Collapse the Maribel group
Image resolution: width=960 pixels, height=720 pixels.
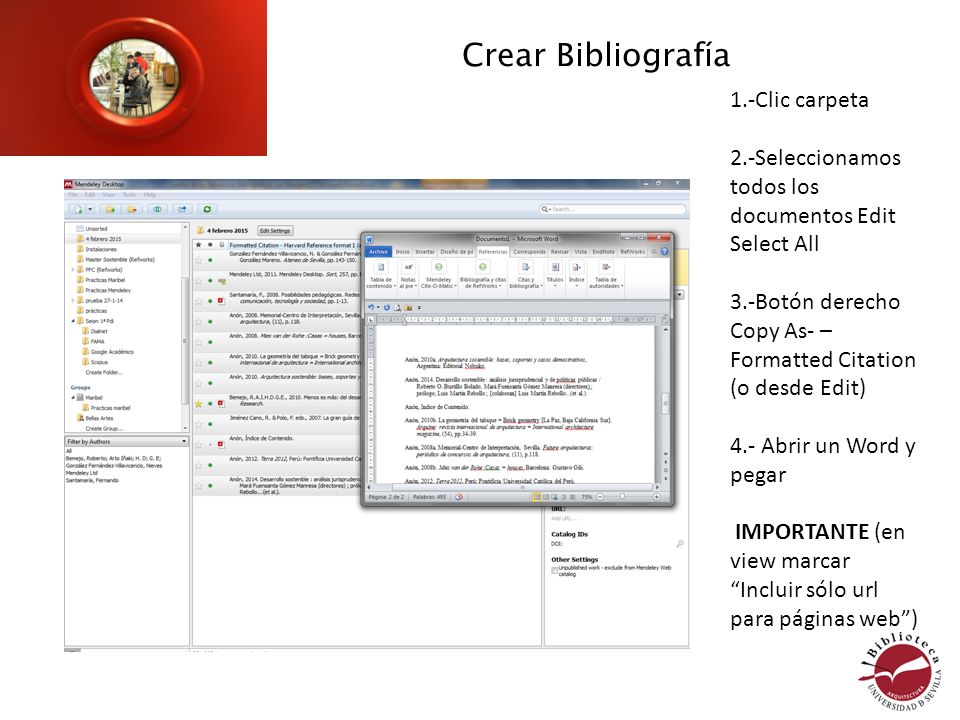point(73,398)
